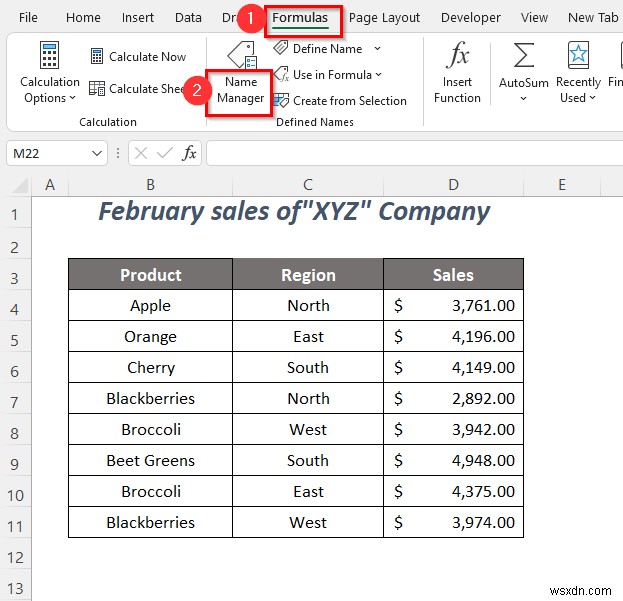The width and height of the screenshot is (623, 601).
Task: Switch to the Data tab
Action: 188,17
